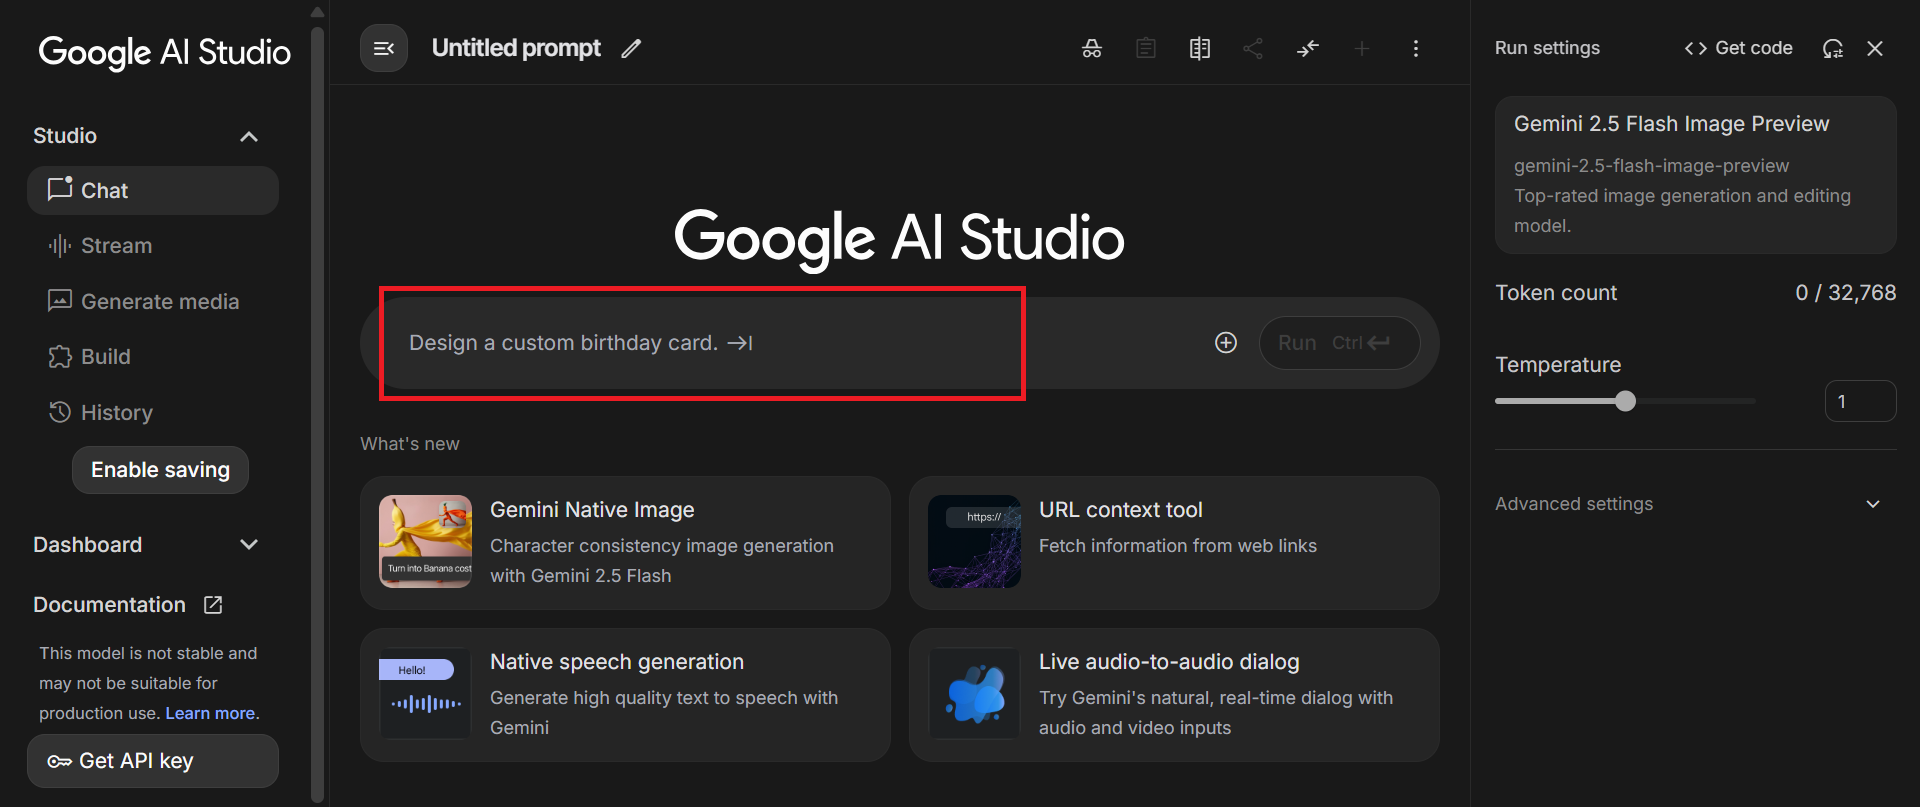Open incognito/temporary chat icon in toolbar
Screen dimensions: 1920x807
click(1092, 48)
